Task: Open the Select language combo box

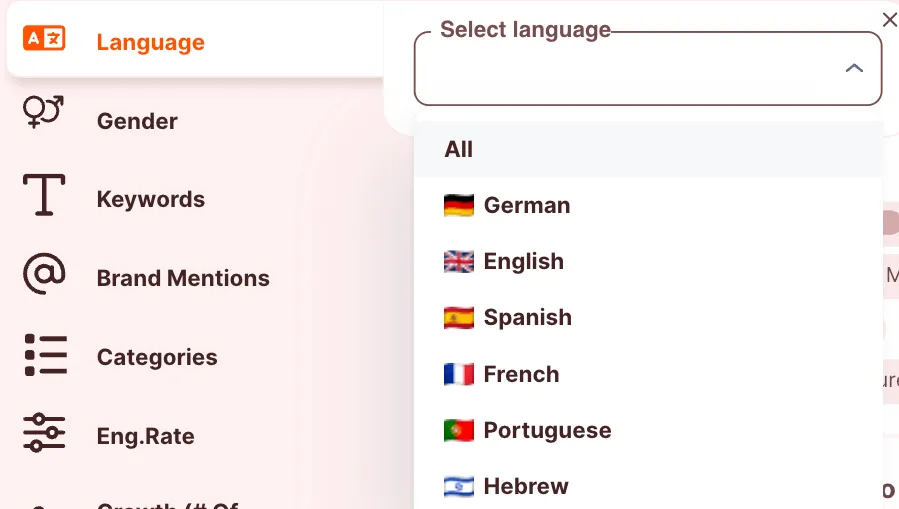Action: [630, 70]
